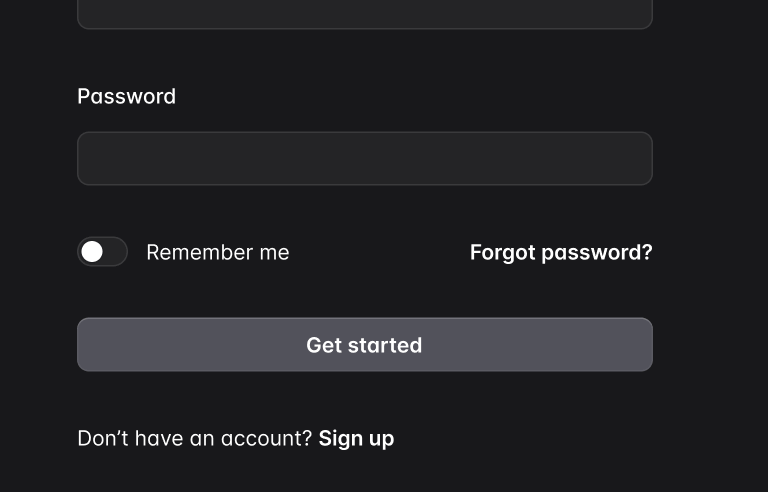Tap the bold Sign up text
The image size is (768, 492).
coord(356,438)
